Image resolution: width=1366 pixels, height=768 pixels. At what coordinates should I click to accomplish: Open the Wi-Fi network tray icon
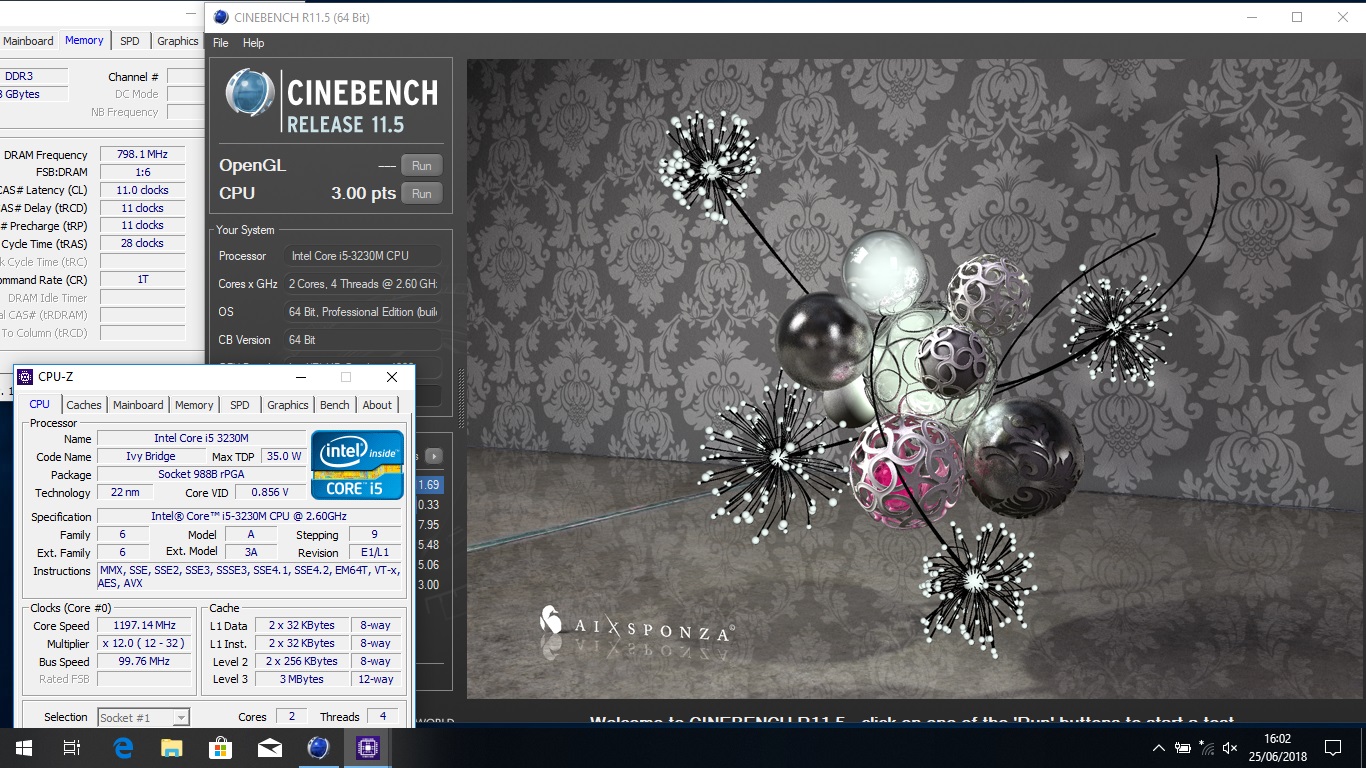tap(1207, 747)
